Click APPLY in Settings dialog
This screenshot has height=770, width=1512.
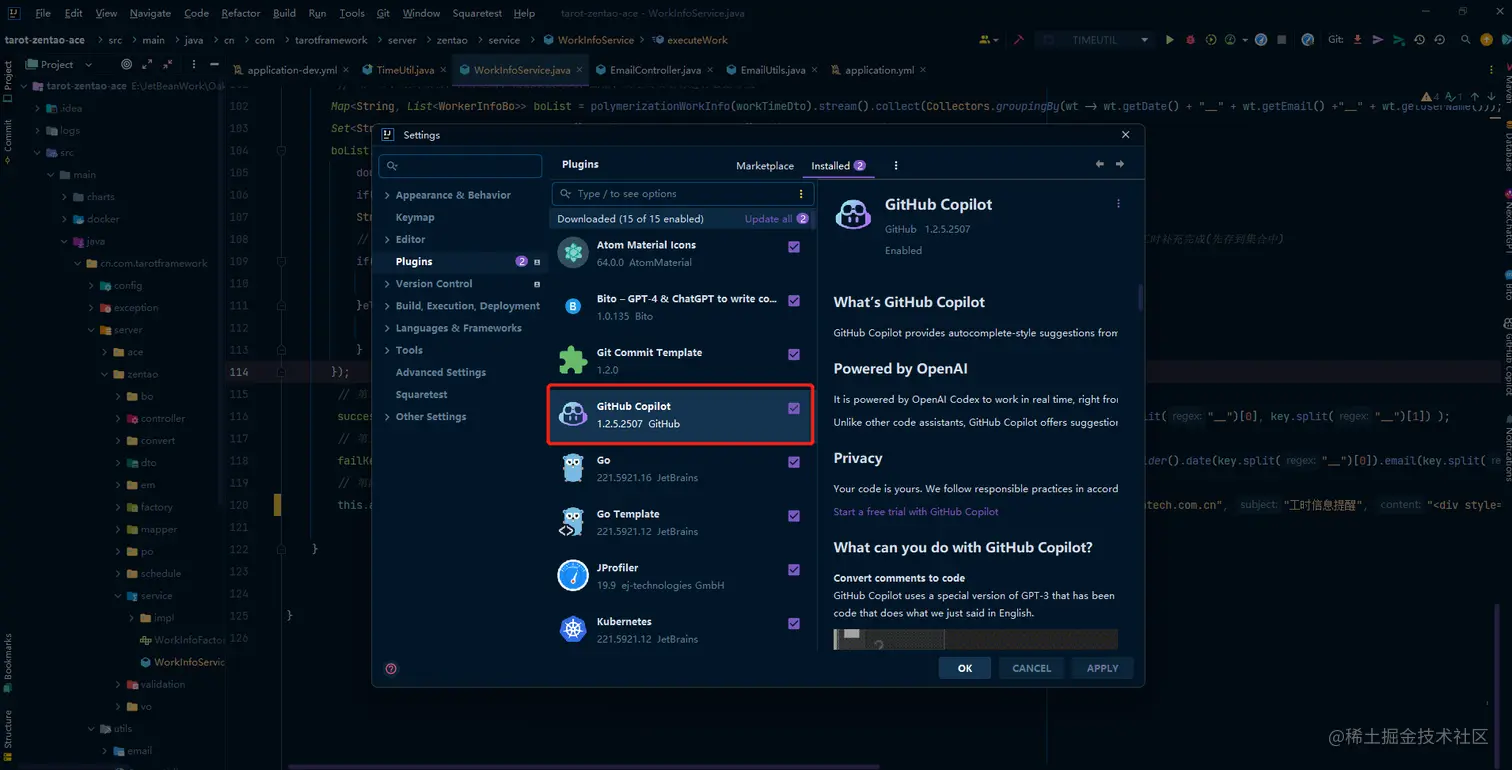point(1102,668)
